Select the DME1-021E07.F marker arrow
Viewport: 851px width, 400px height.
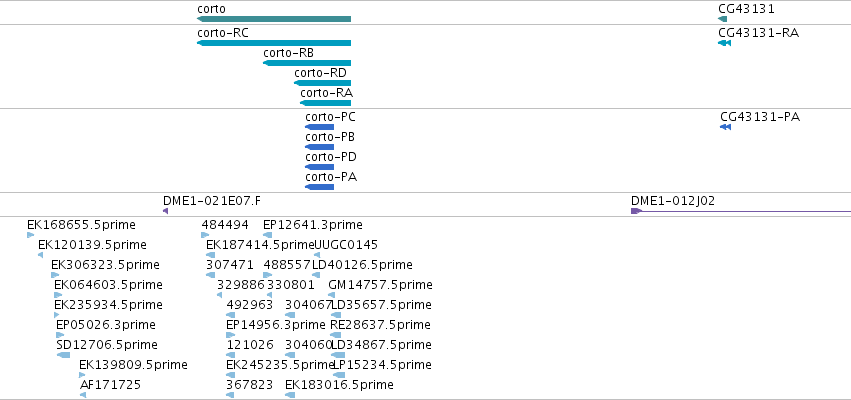166,211
